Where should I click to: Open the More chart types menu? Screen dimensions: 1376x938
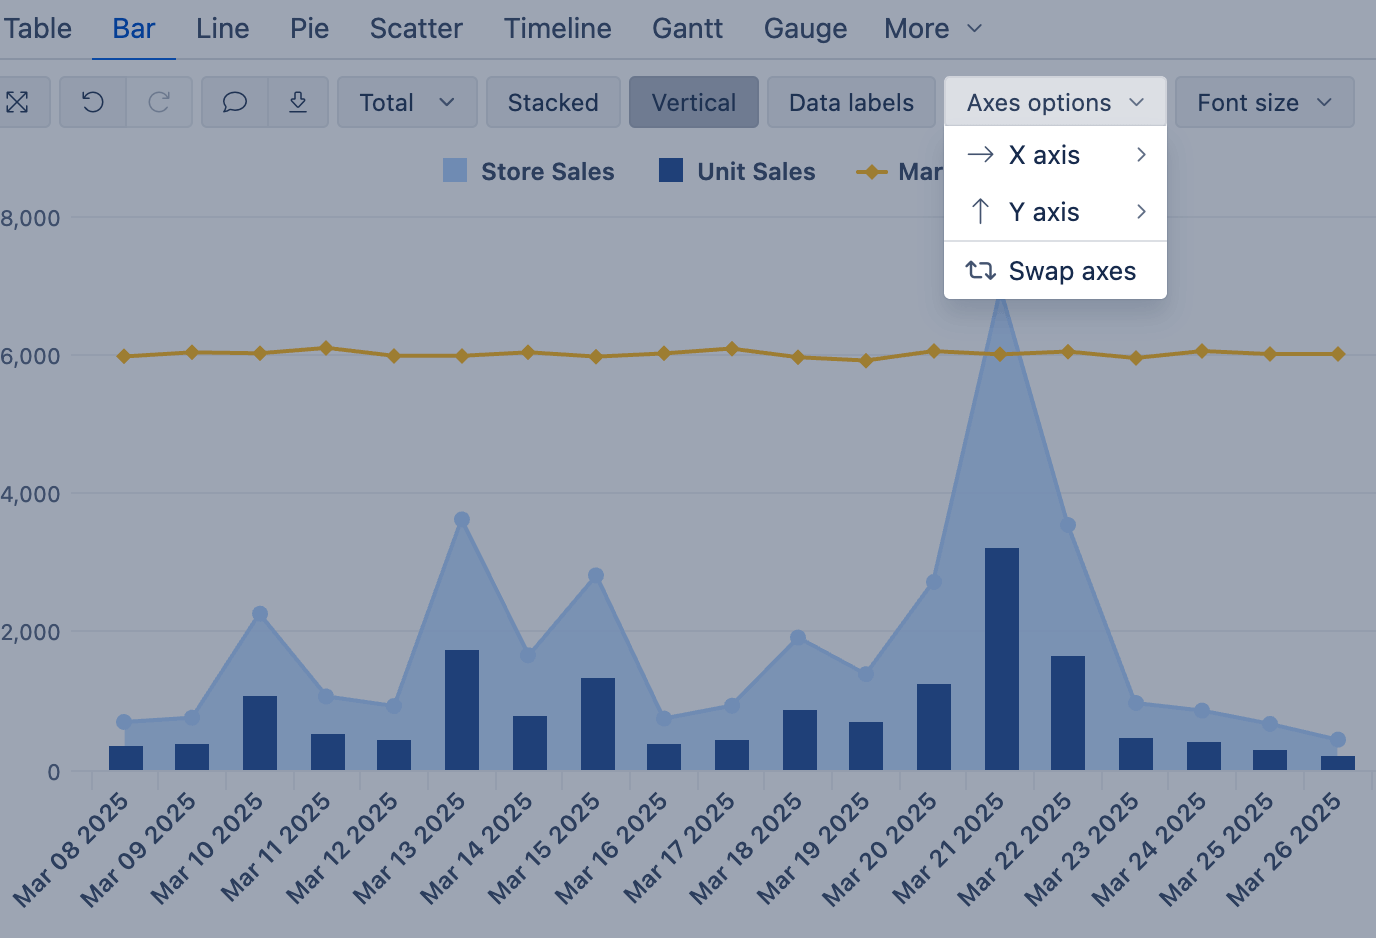click(x=932, y=29)
